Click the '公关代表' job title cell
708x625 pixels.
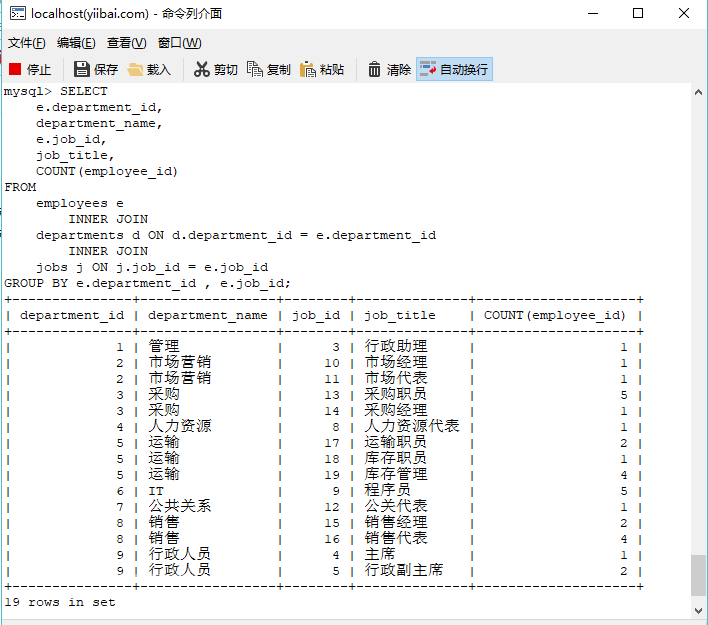coord(396,506)
